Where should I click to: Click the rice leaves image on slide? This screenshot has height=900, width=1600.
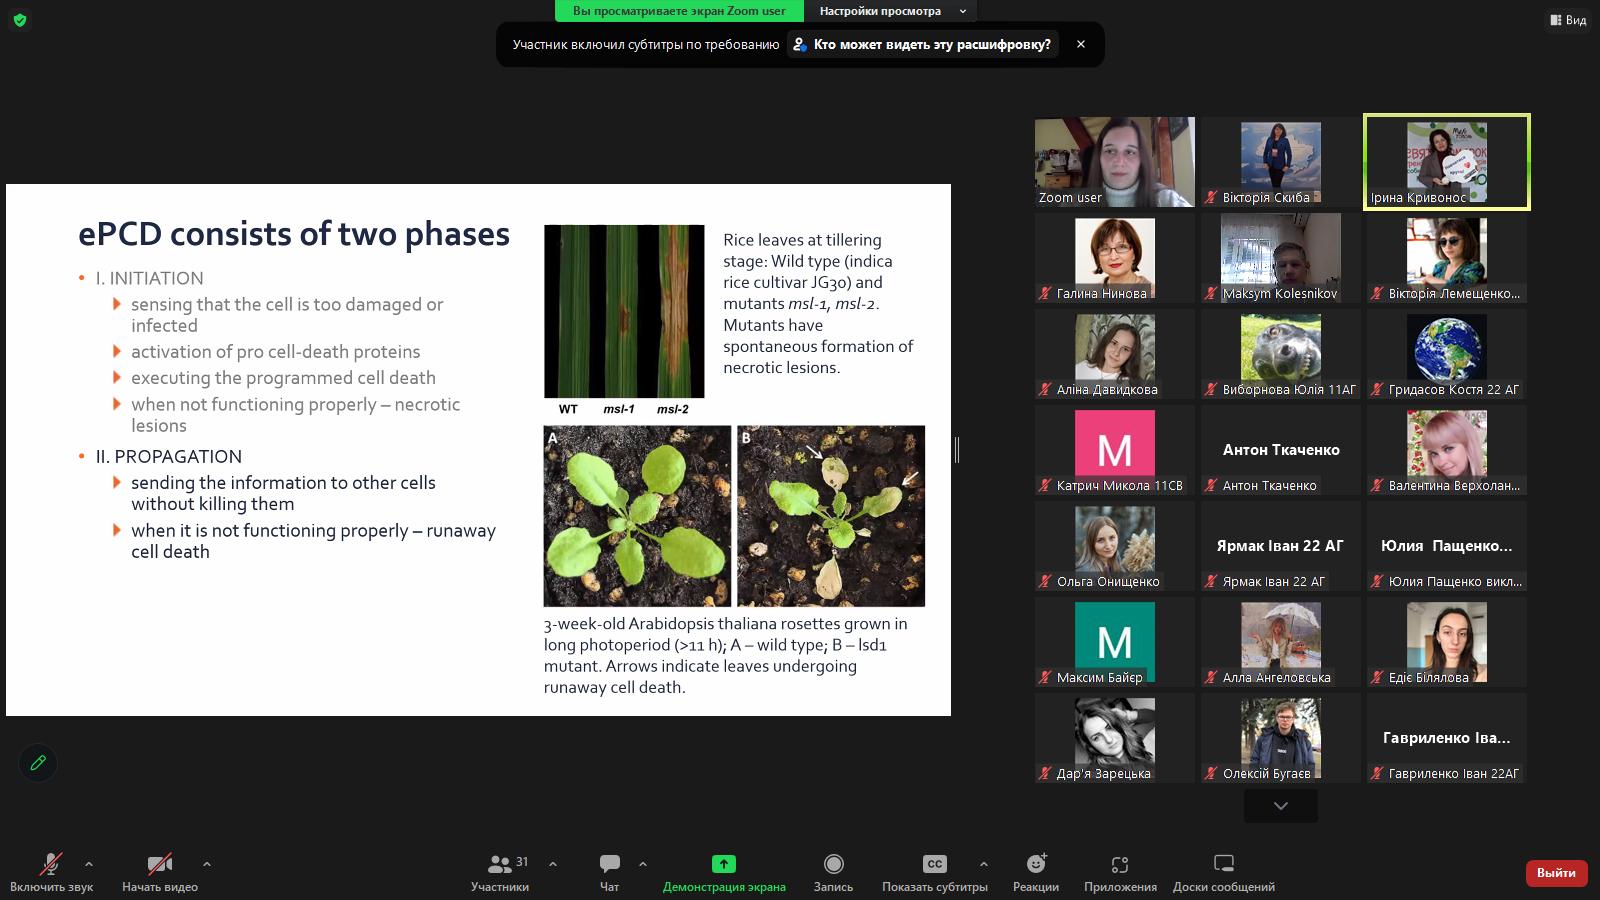(624, 312)
